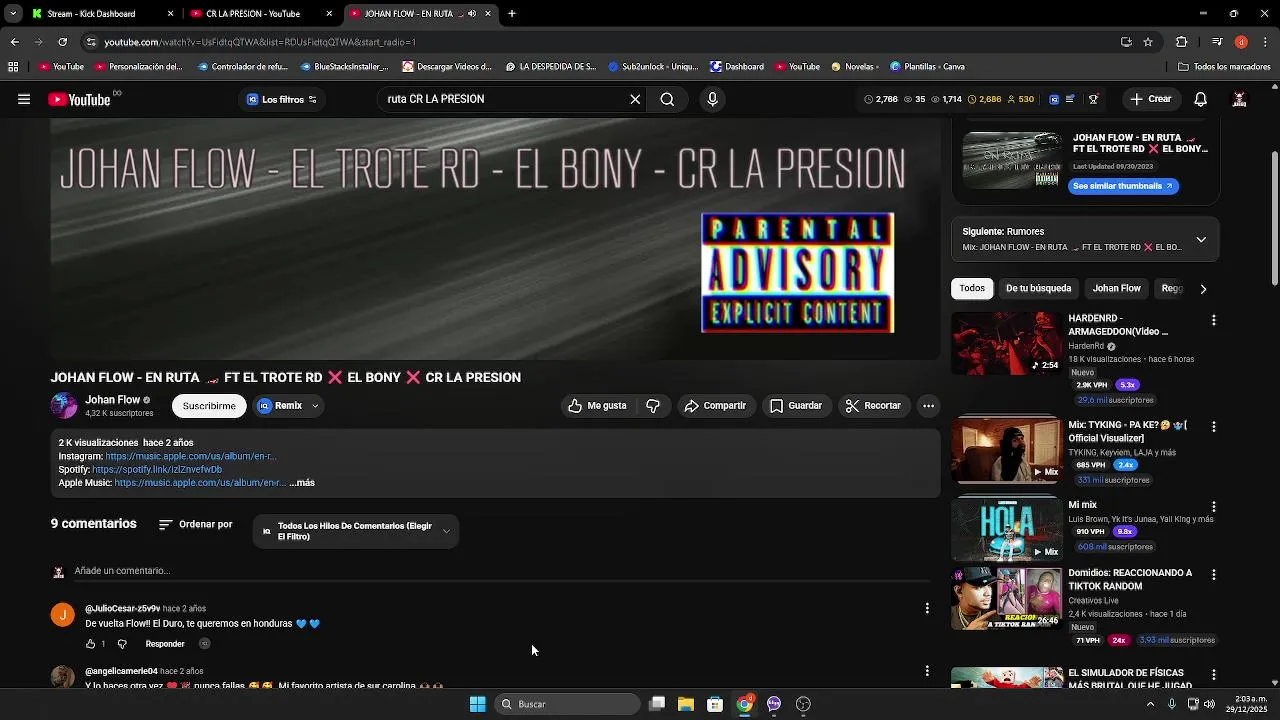Click See similar thumbnails button
Image resolution: width=1280 pixels, height=720 pixels.
tap(1122, 186)
